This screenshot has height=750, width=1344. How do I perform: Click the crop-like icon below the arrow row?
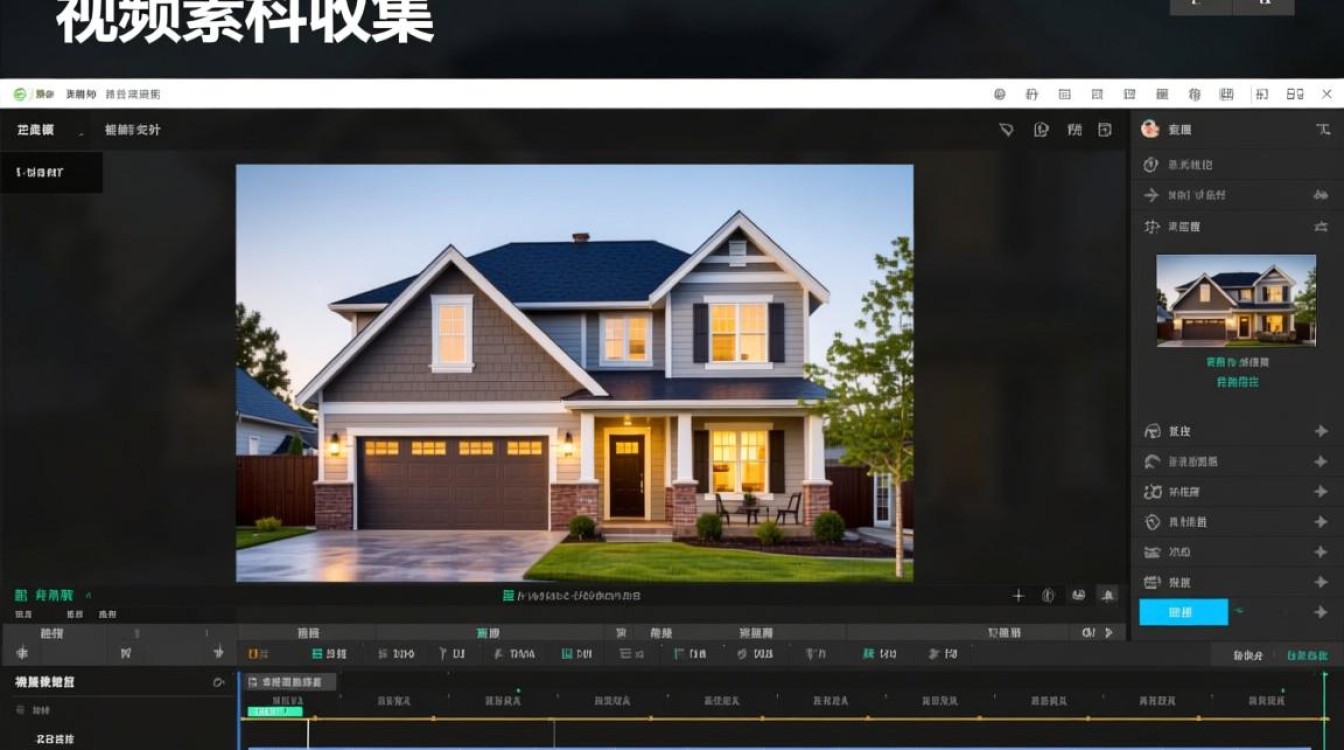[x=1151, y=227]
